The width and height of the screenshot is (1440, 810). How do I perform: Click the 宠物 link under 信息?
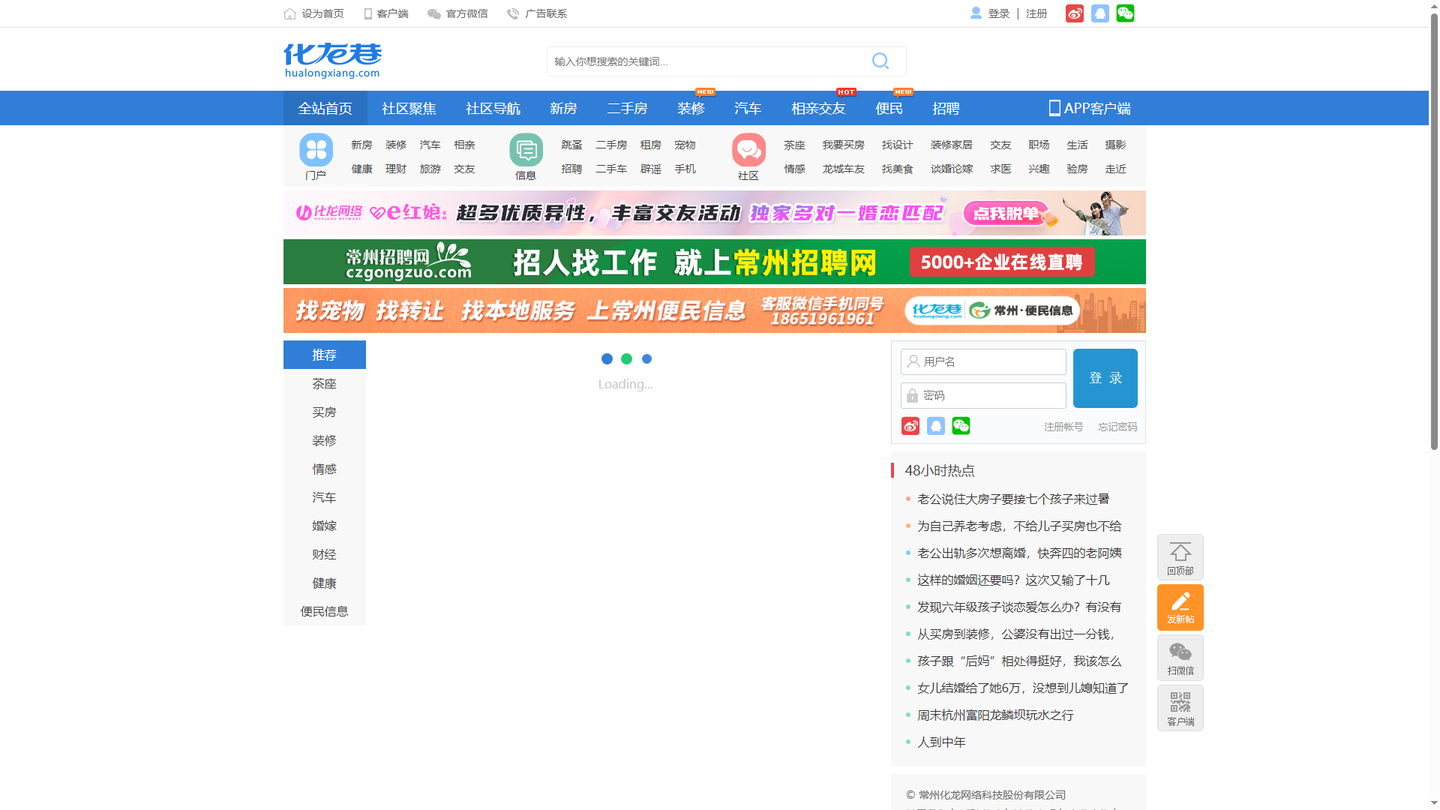click(x=685, y=145)
